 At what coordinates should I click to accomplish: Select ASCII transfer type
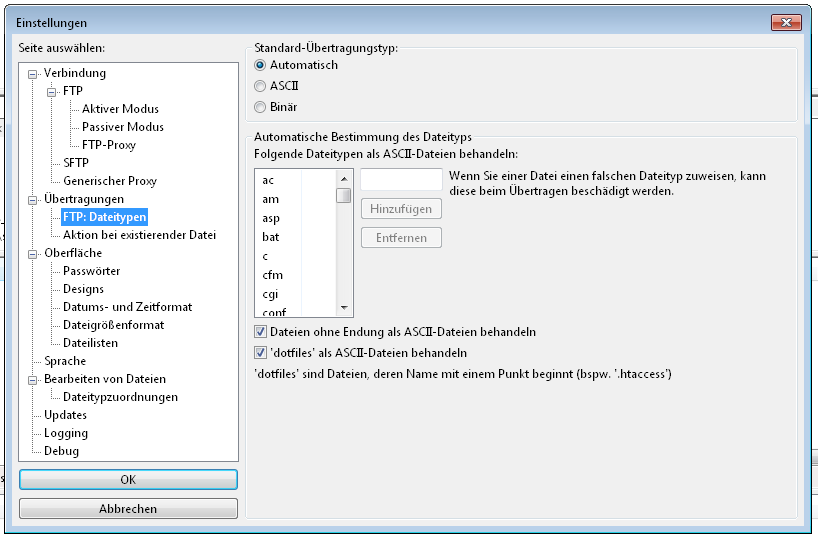261,86
